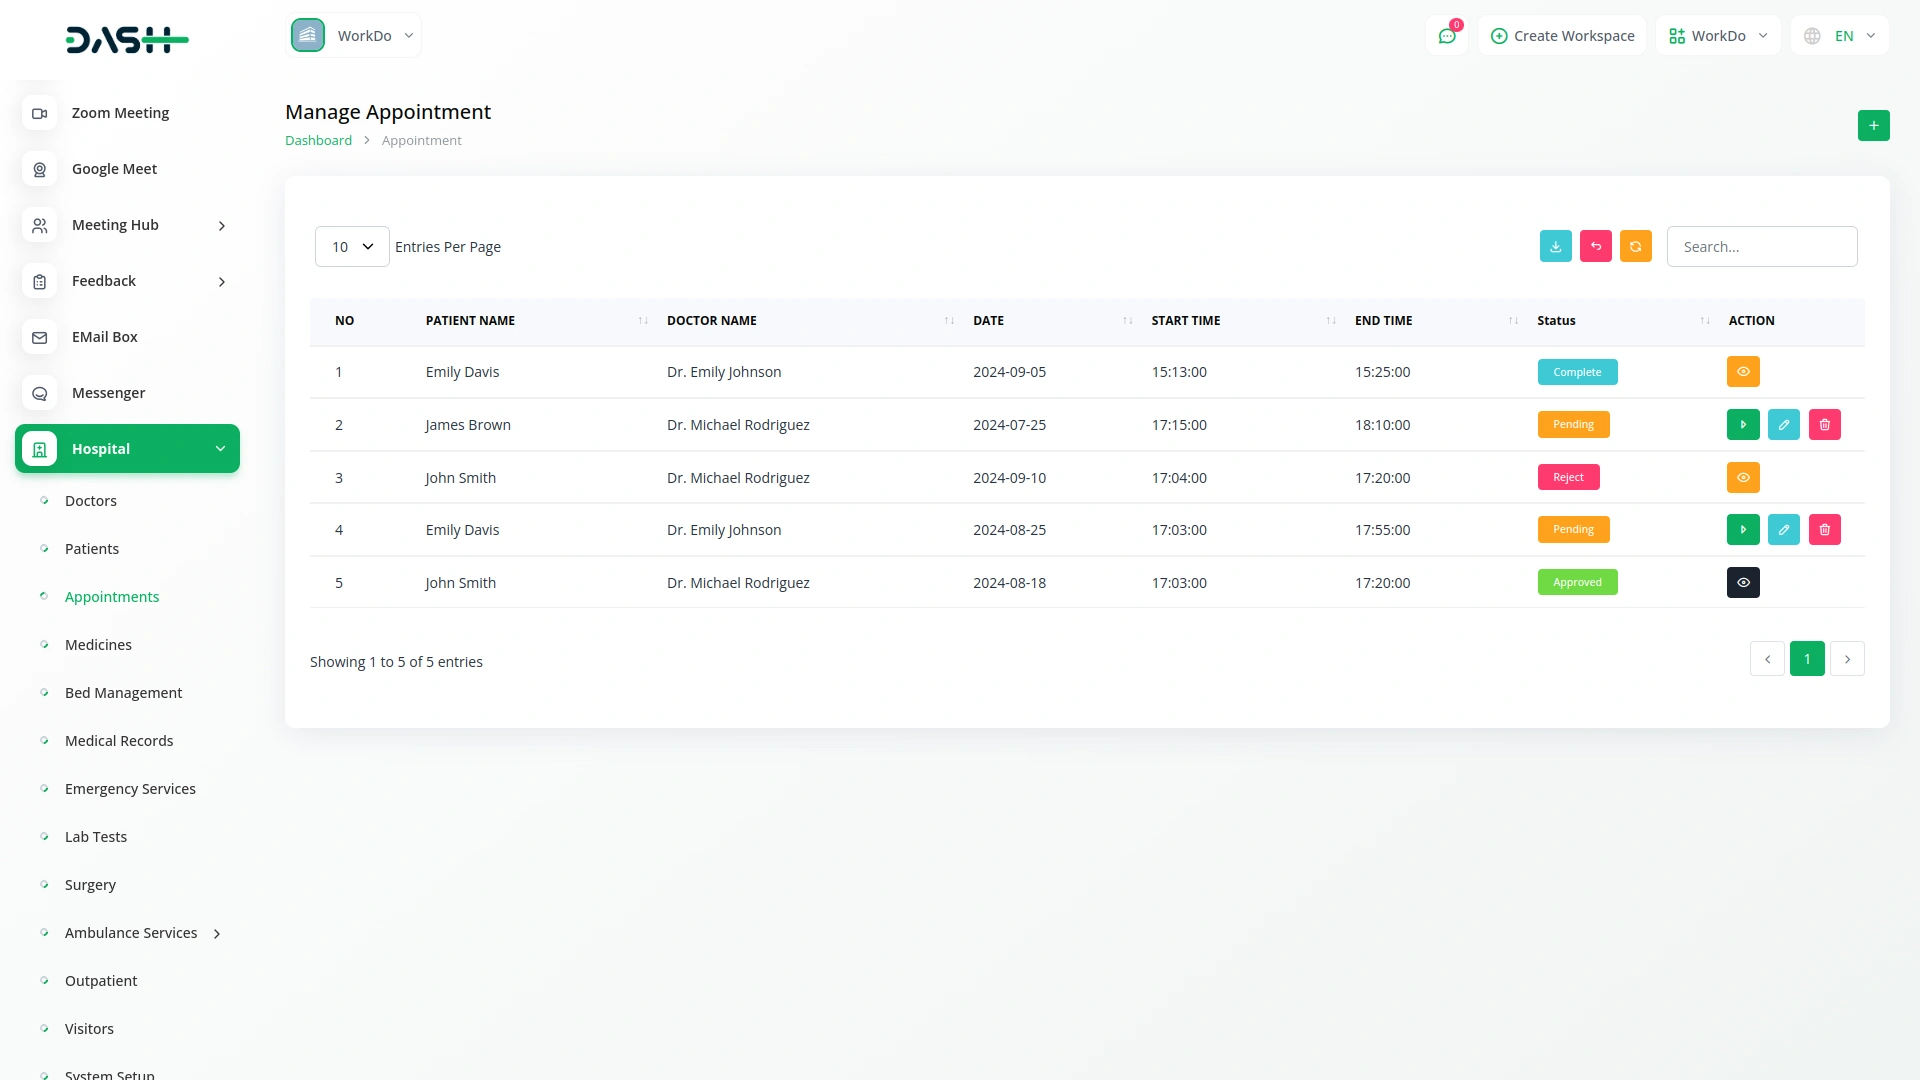Delete James Brown's pending appointment
The image size is (1920, 1080).
point(1824,425)
